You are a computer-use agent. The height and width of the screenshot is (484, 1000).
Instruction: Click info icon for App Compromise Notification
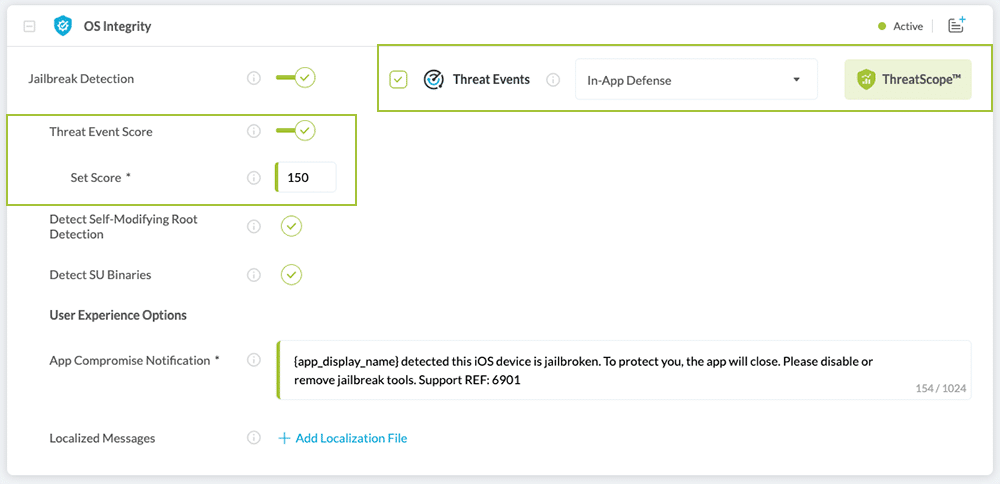(254, 360)
